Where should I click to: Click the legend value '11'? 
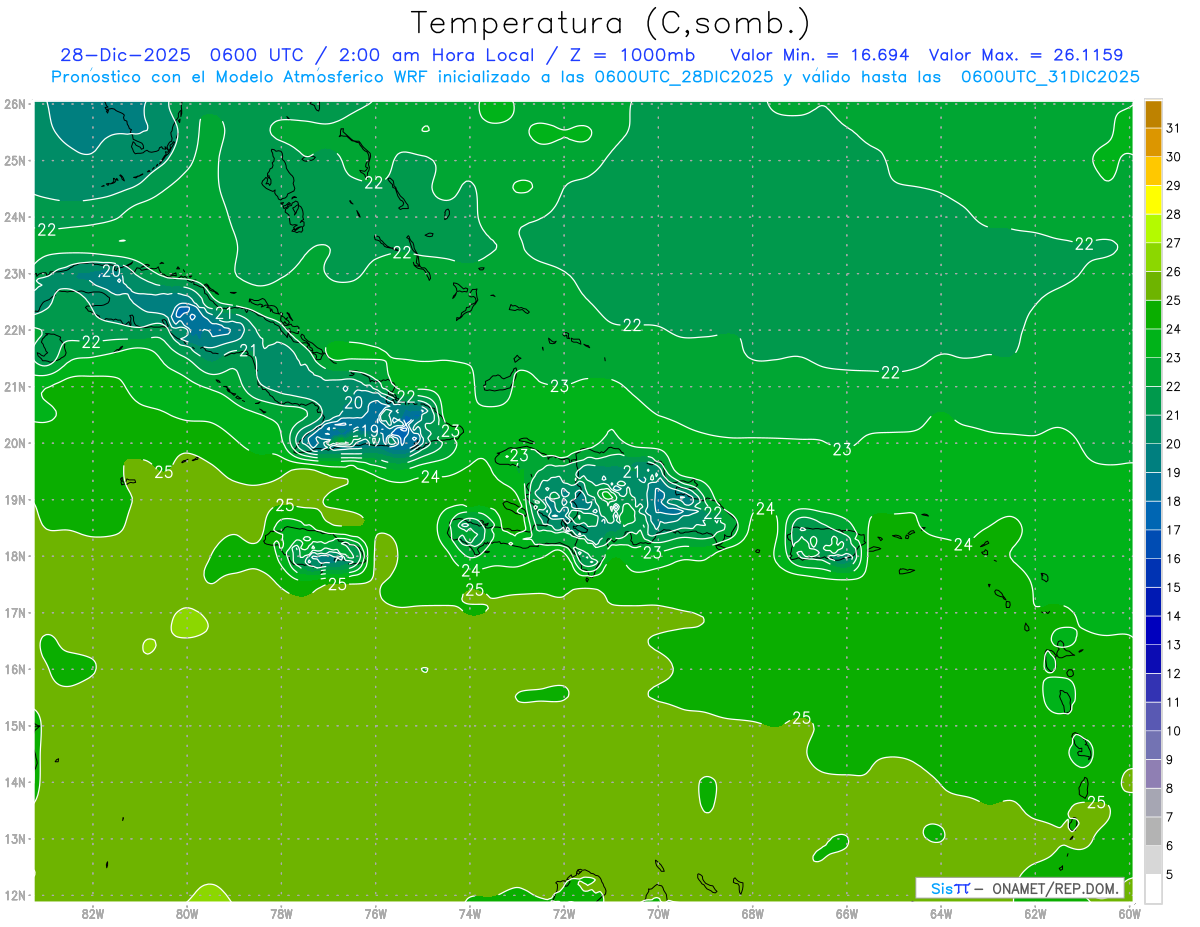pos(1173,703)
